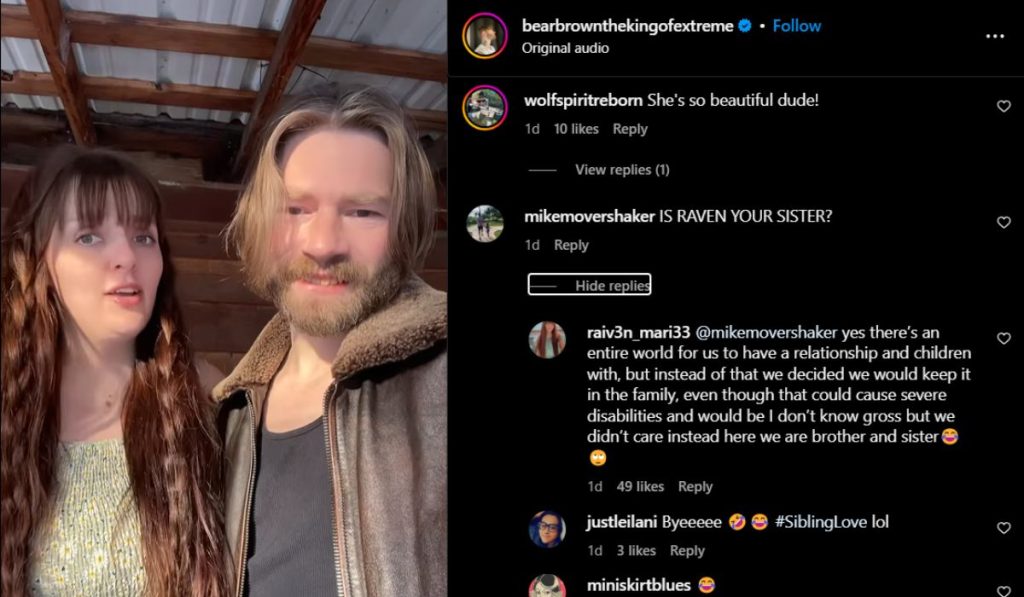Click wolfspiritreborn's profile avatar
1024x597 pixels.
click(487, 105)
